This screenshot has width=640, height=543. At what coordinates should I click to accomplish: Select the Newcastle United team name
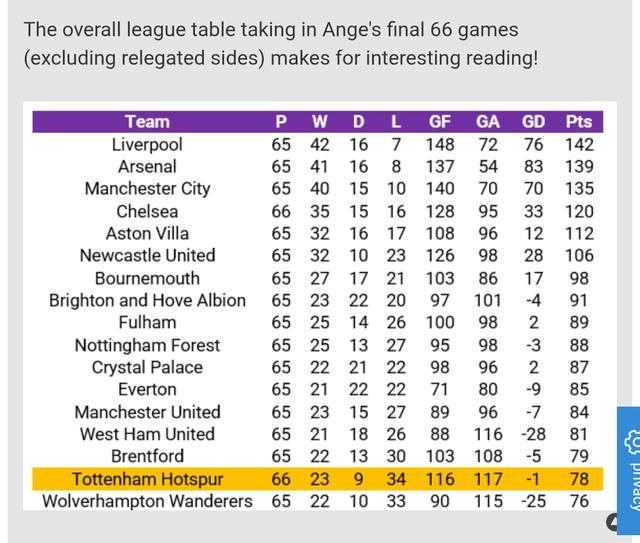[x=147, y=256]
